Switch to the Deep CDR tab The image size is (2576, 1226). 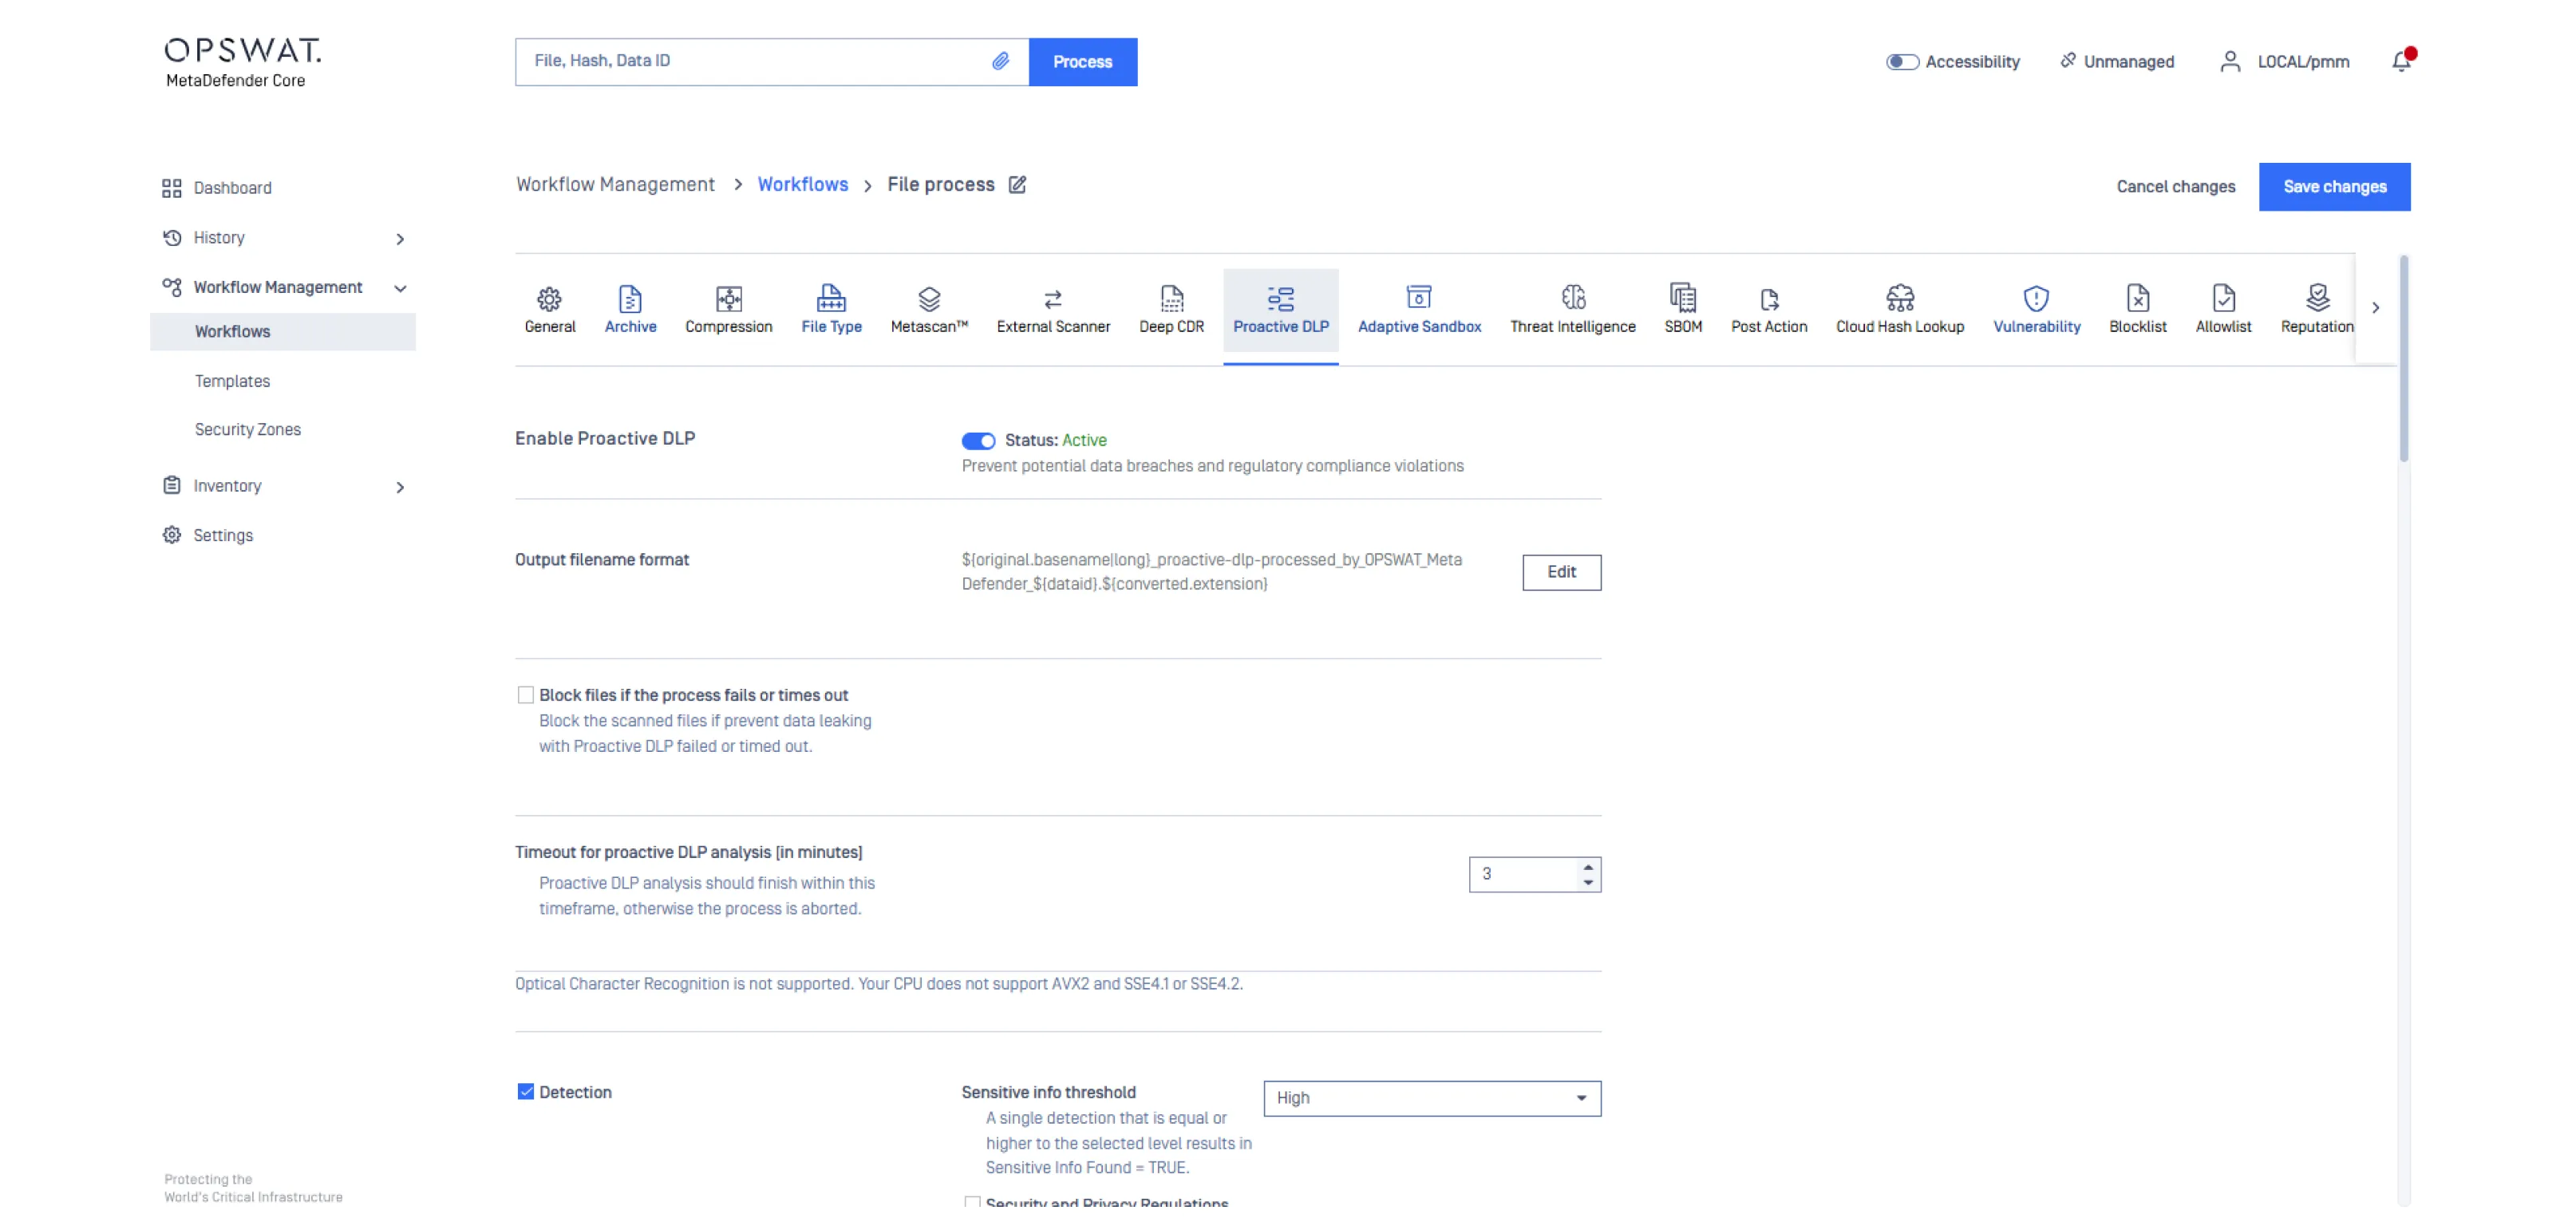[x=1171, y=309]
